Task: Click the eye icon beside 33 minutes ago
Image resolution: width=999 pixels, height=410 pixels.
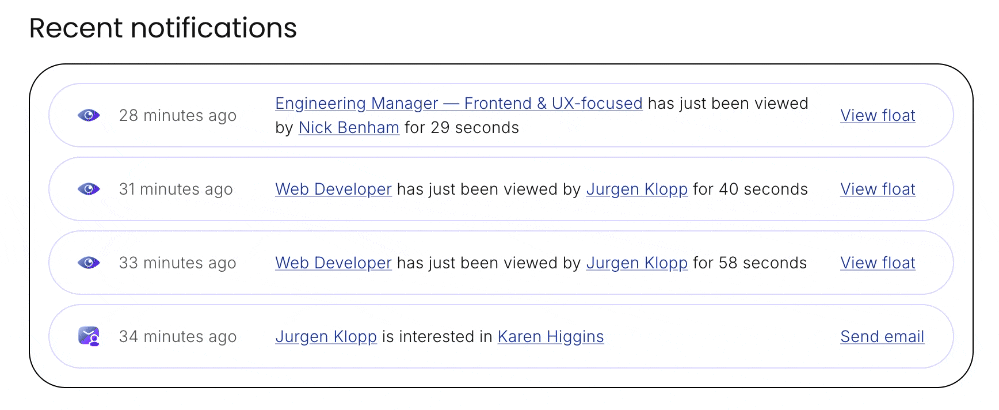Action: (90, 263)
